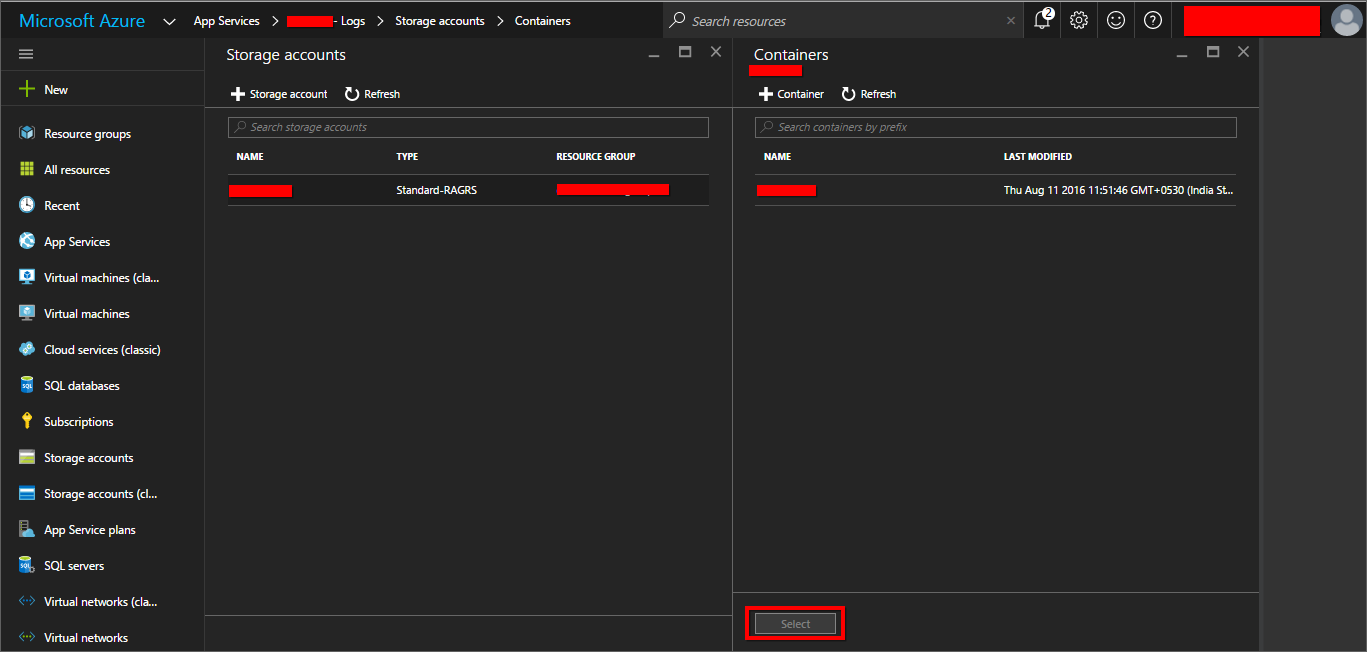Viewport: 1367px width, 652px height.
Task: Click the feedback smiley icon
Action: pos(1116,20)
